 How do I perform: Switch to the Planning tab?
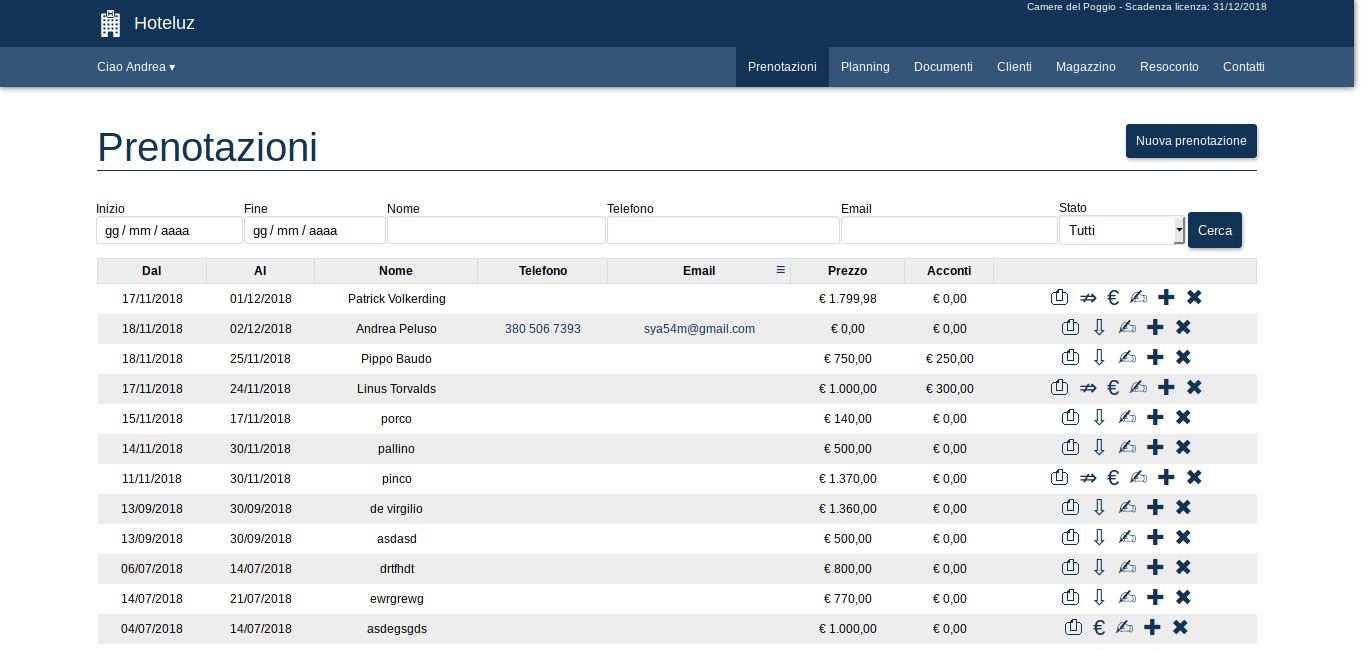click(x=865, y=67)
